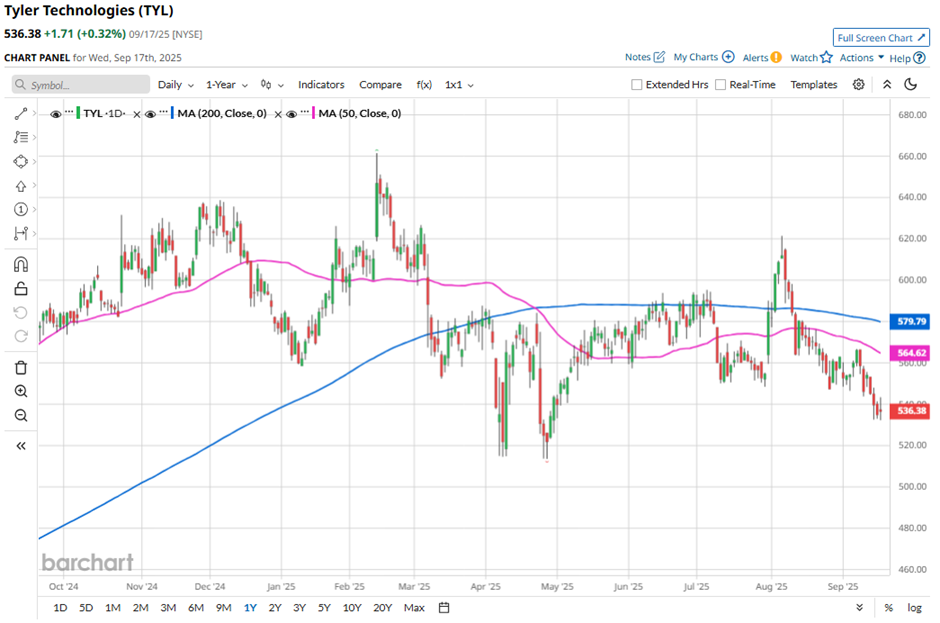Enable the Real-Time checkbox
This screenshot has width=940, height=623.
tap(721, 85)
